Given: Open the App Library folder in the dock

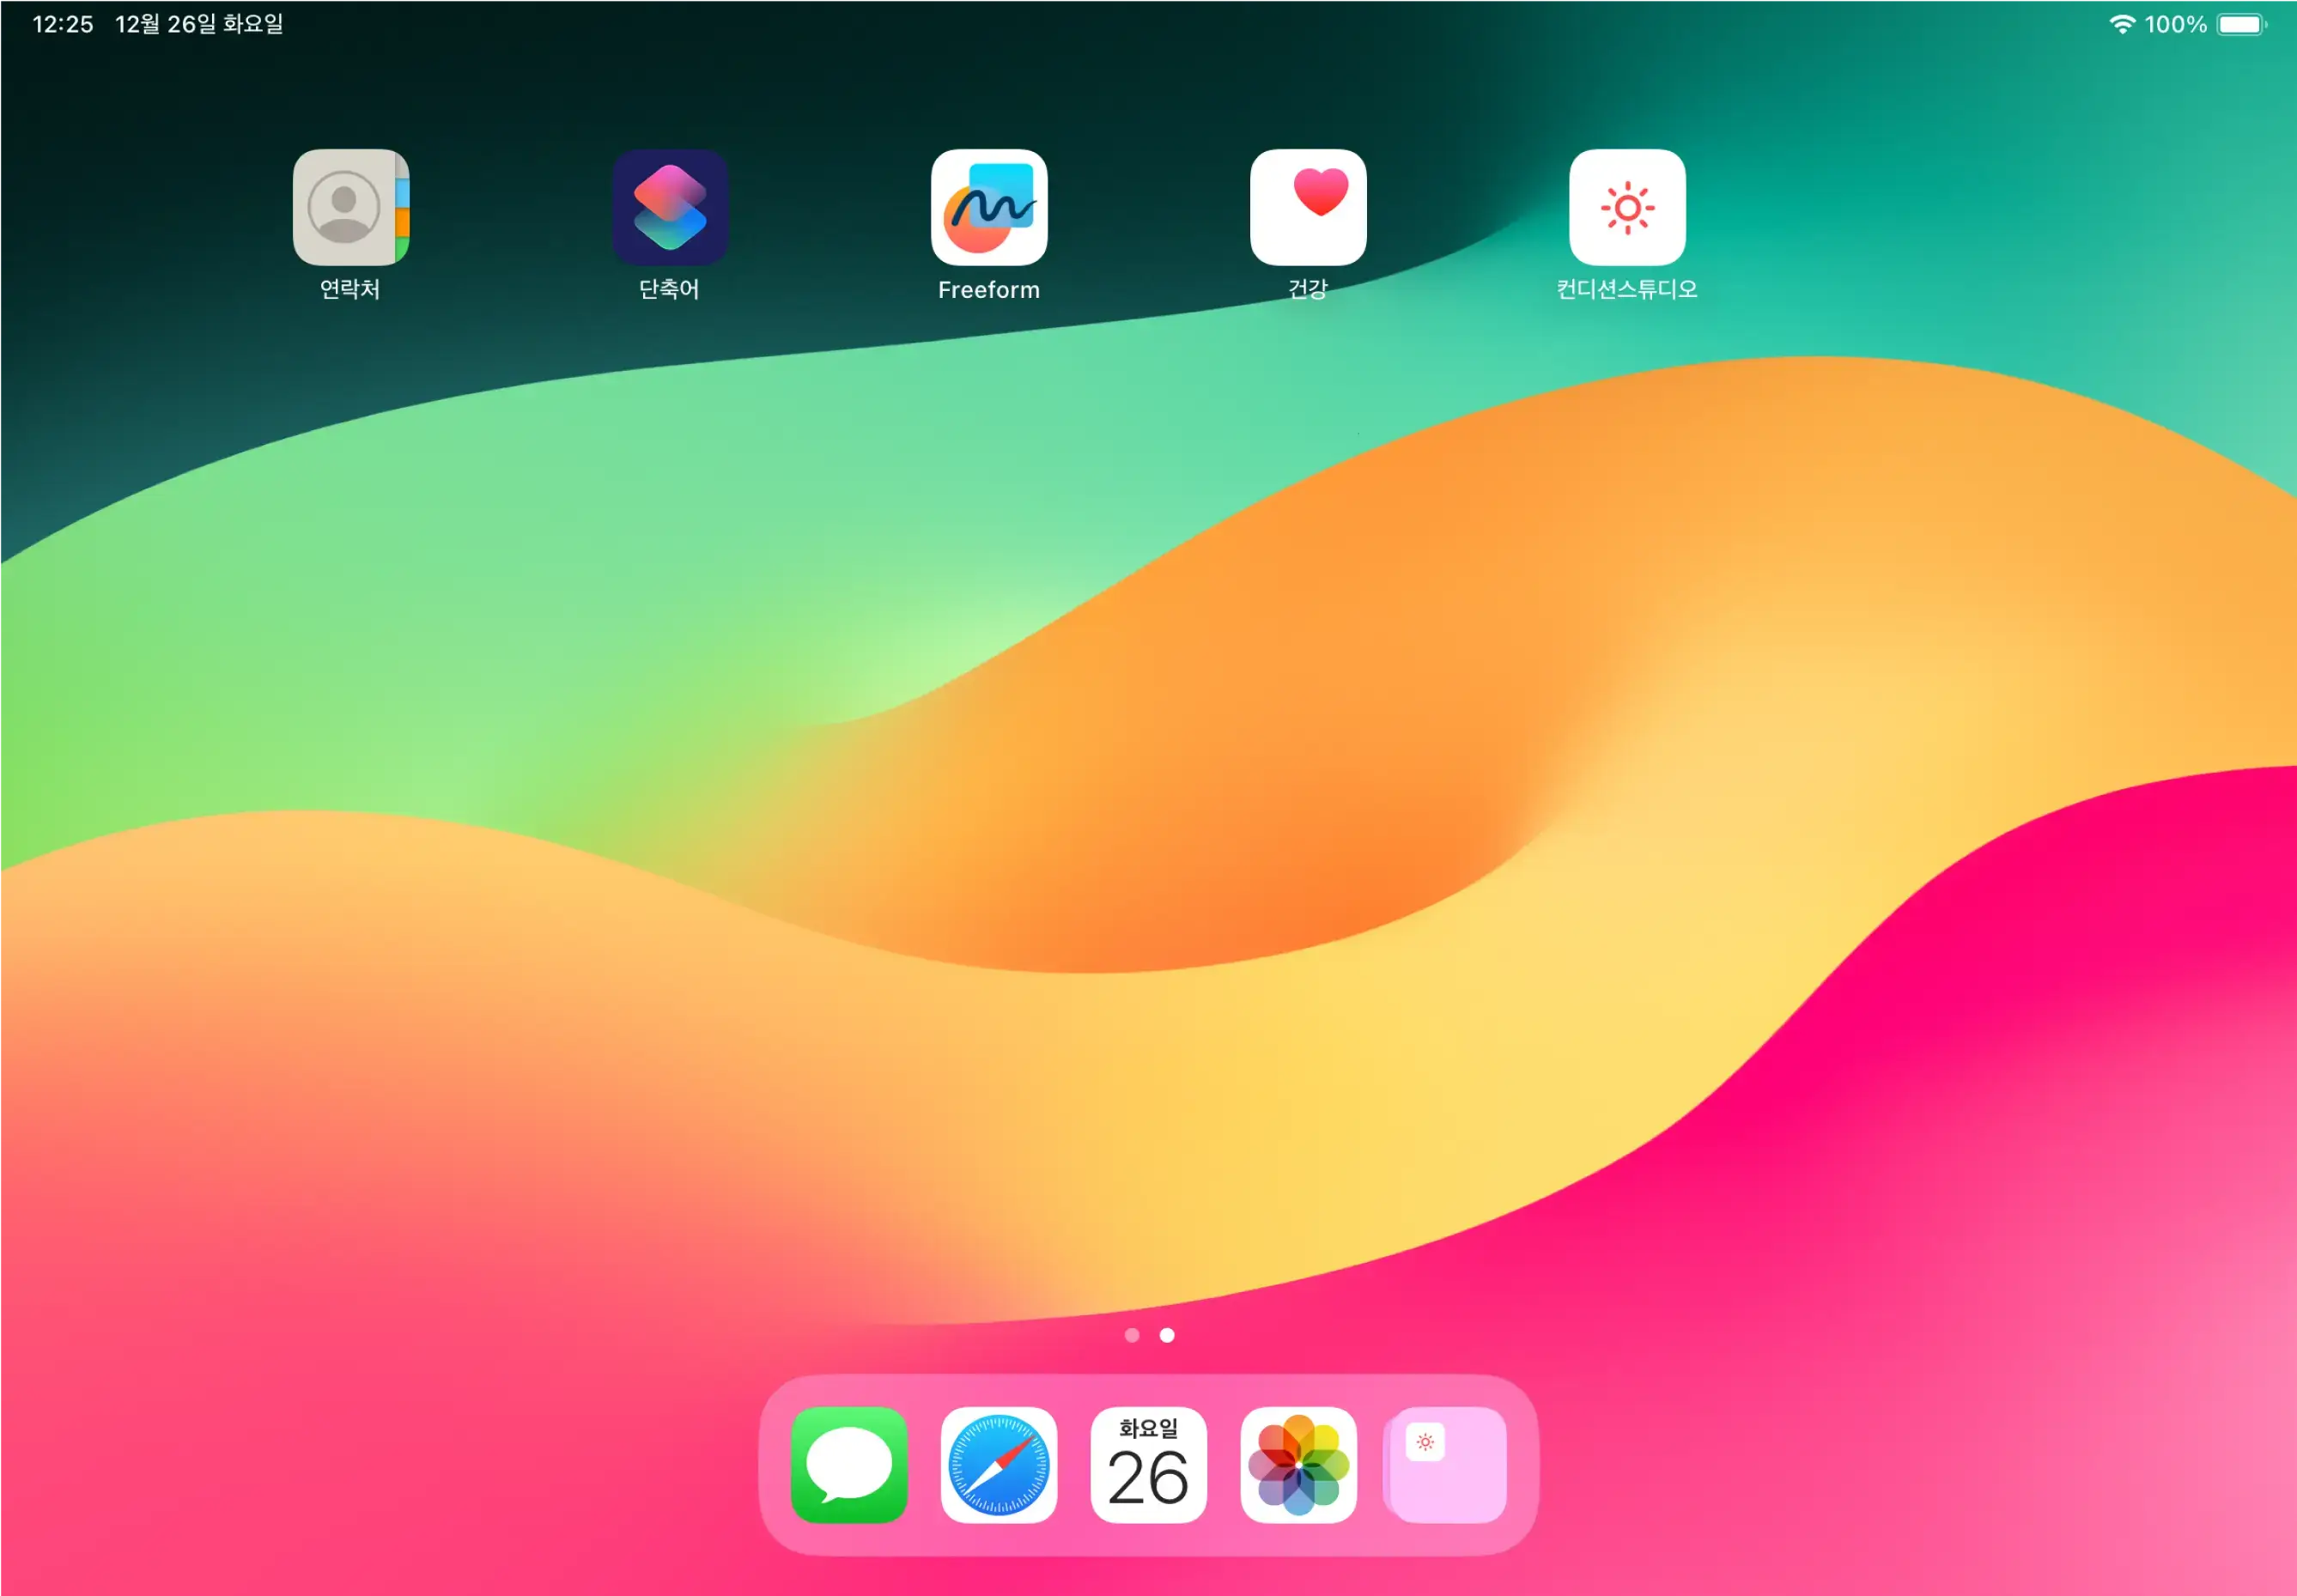Looking at the screenshot, I should [1447, 1465].
